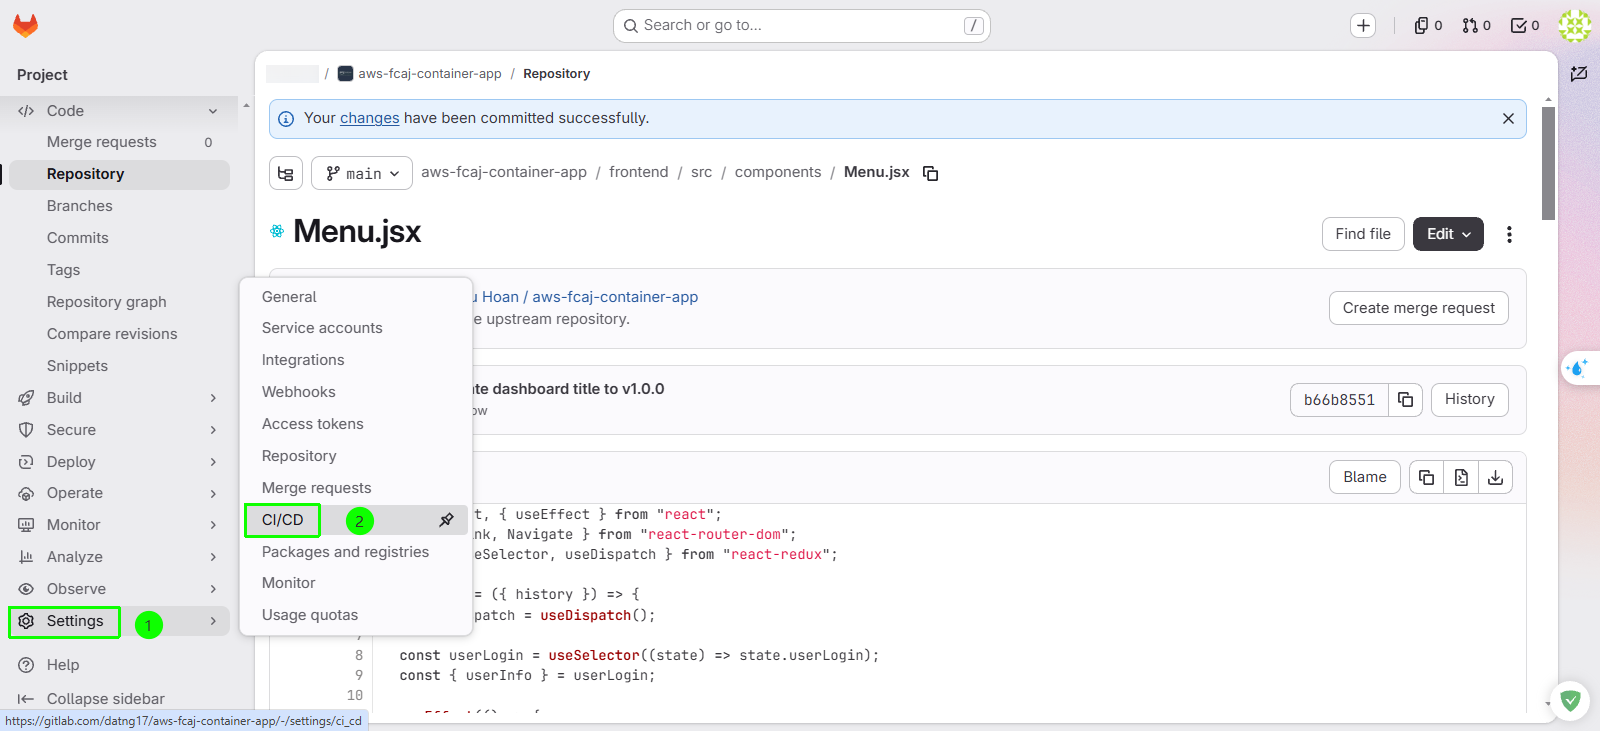1600x731 pixels.
Task: Click Create merge request button
Action: coord(1418,308)
